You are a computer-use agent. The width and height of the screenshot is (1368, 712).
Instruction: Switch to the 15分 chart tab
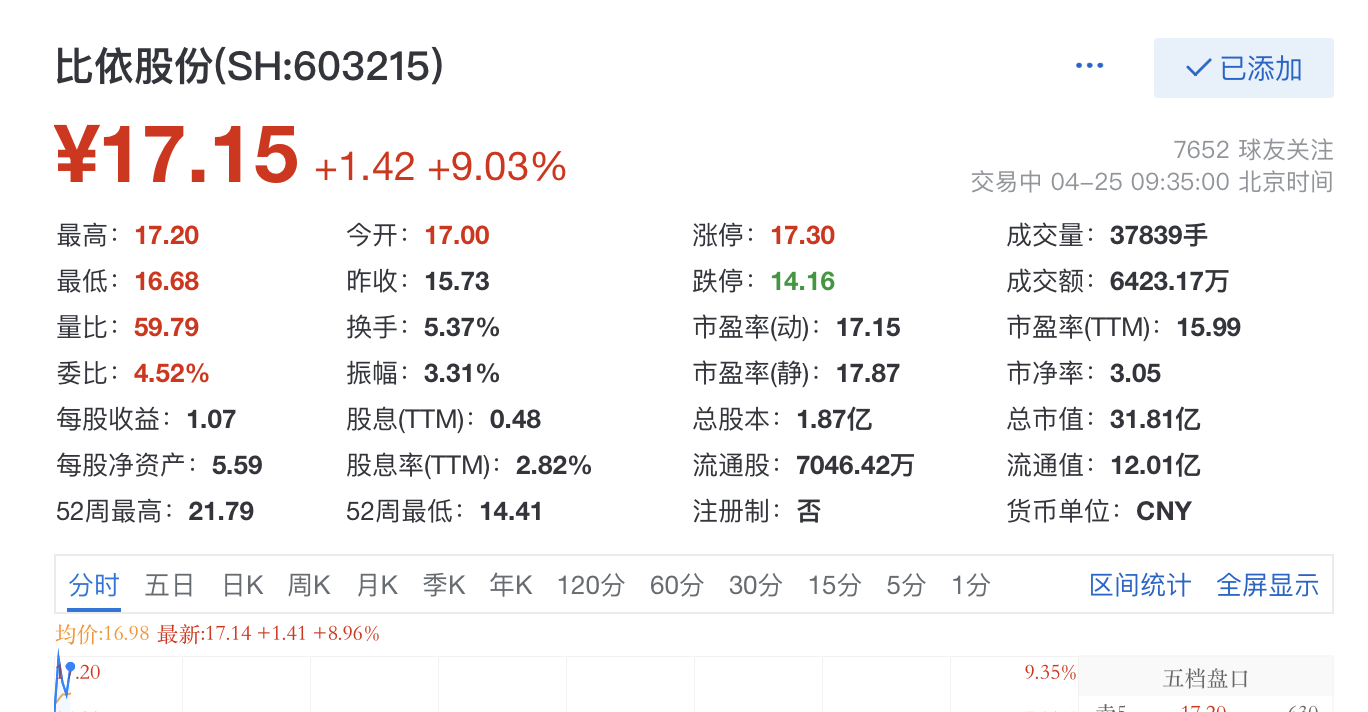834,585
